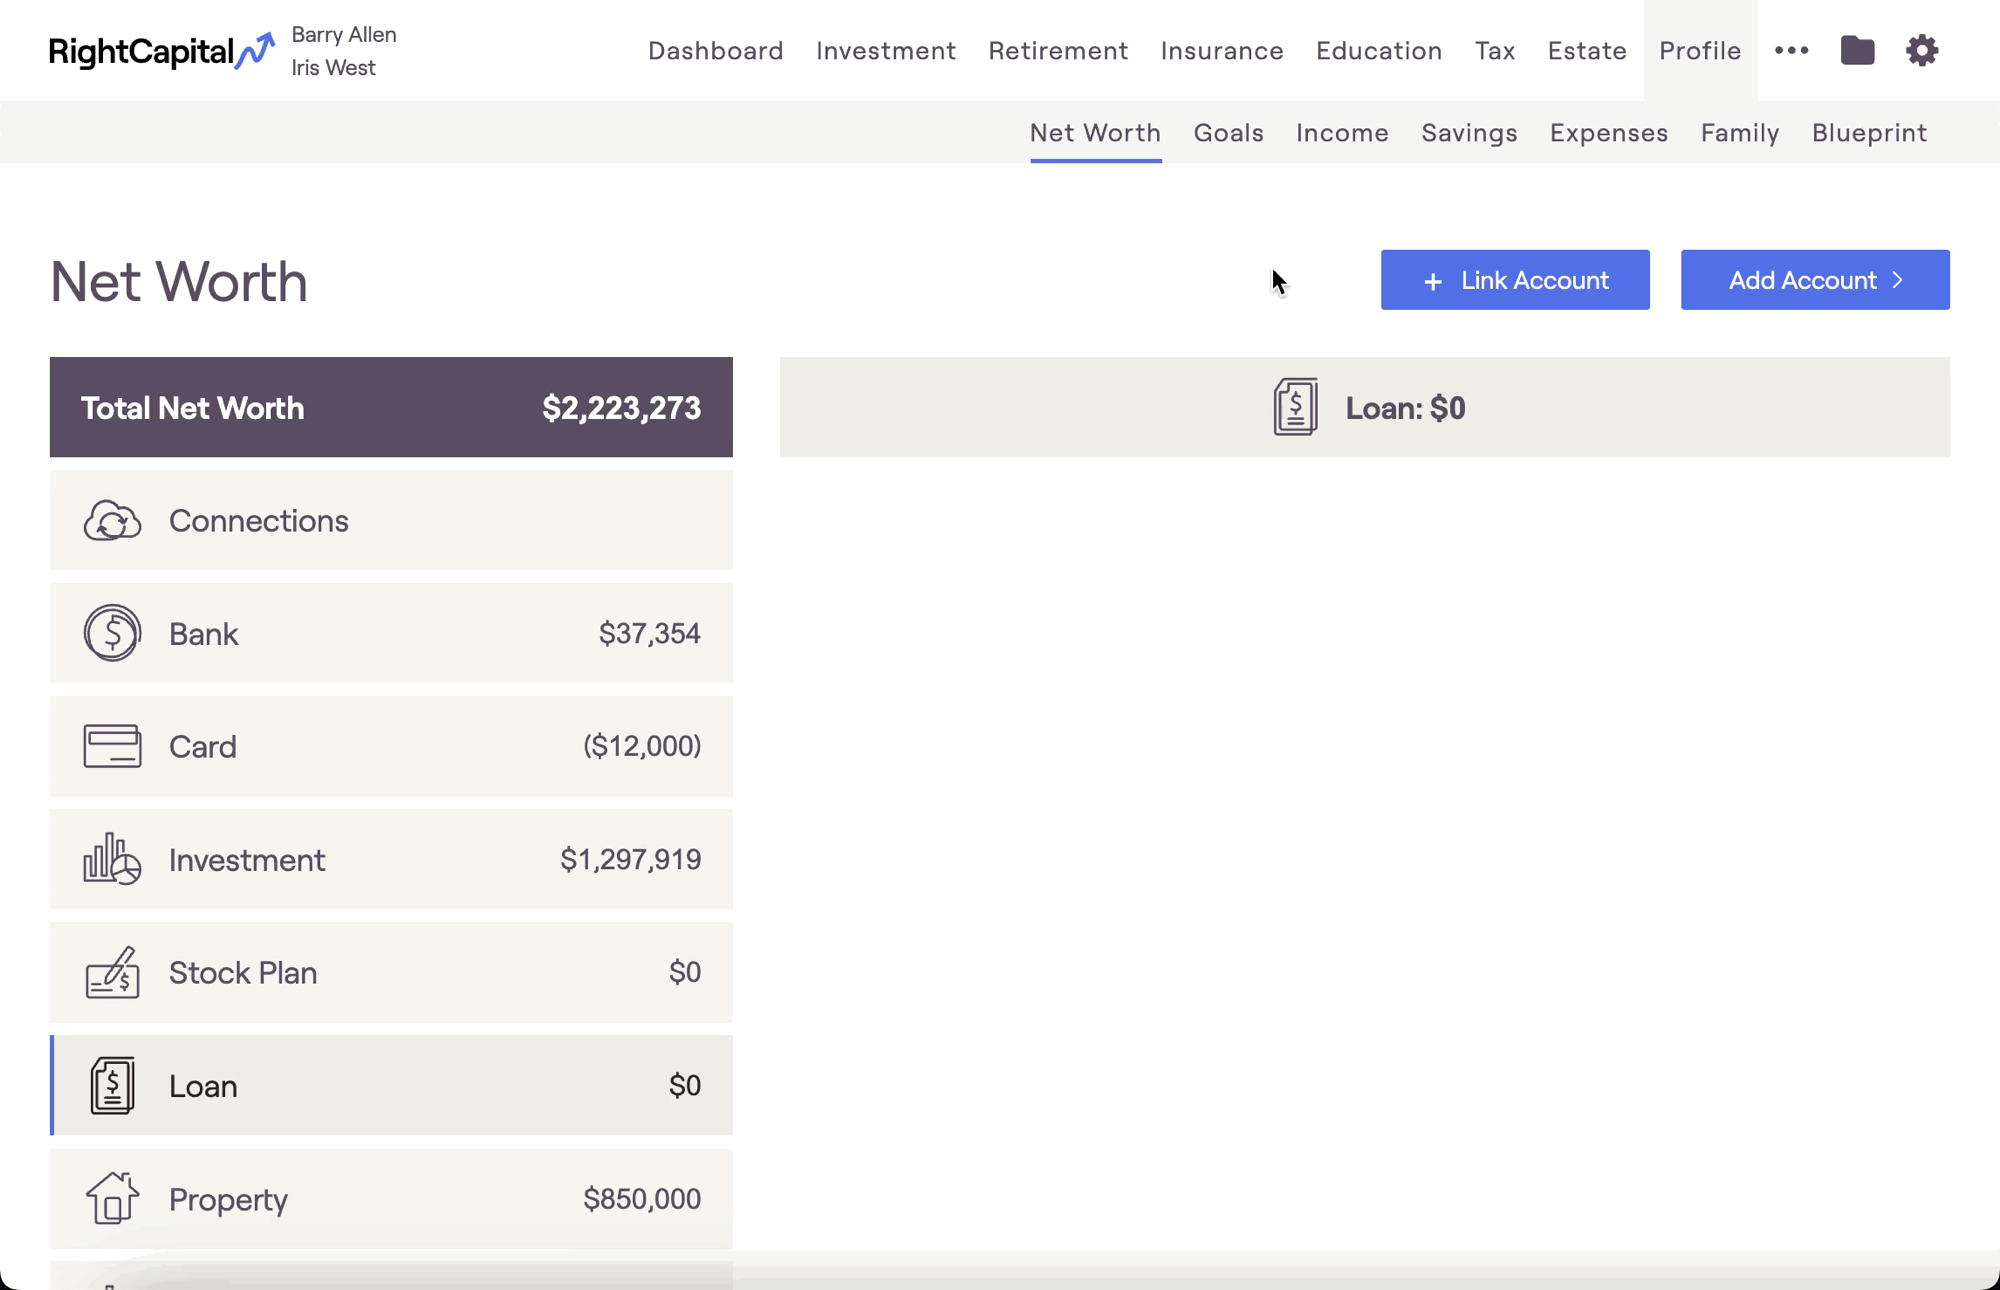The height and width of the screenshot is (1290, 2000).
Task: Click the Link Account button
Action: (1515, 280)
